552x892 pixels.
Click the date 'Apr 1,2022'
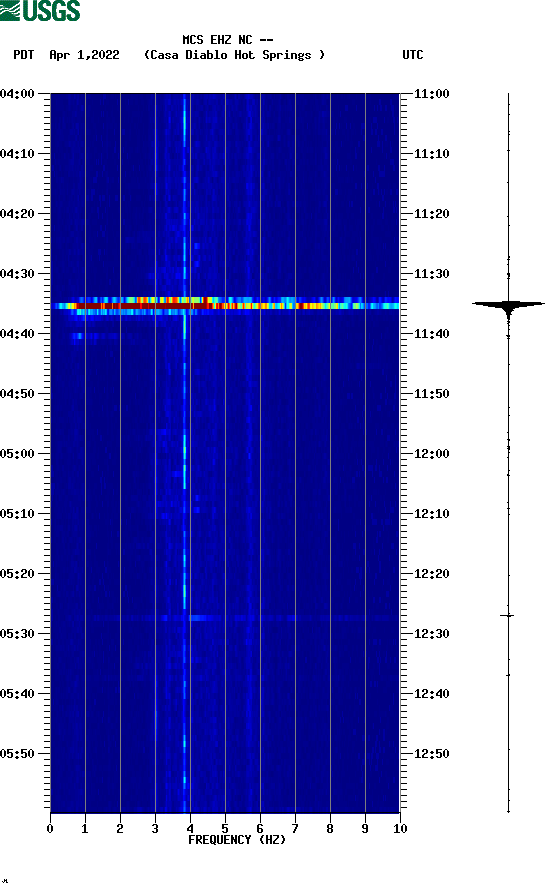coord(84,55)
